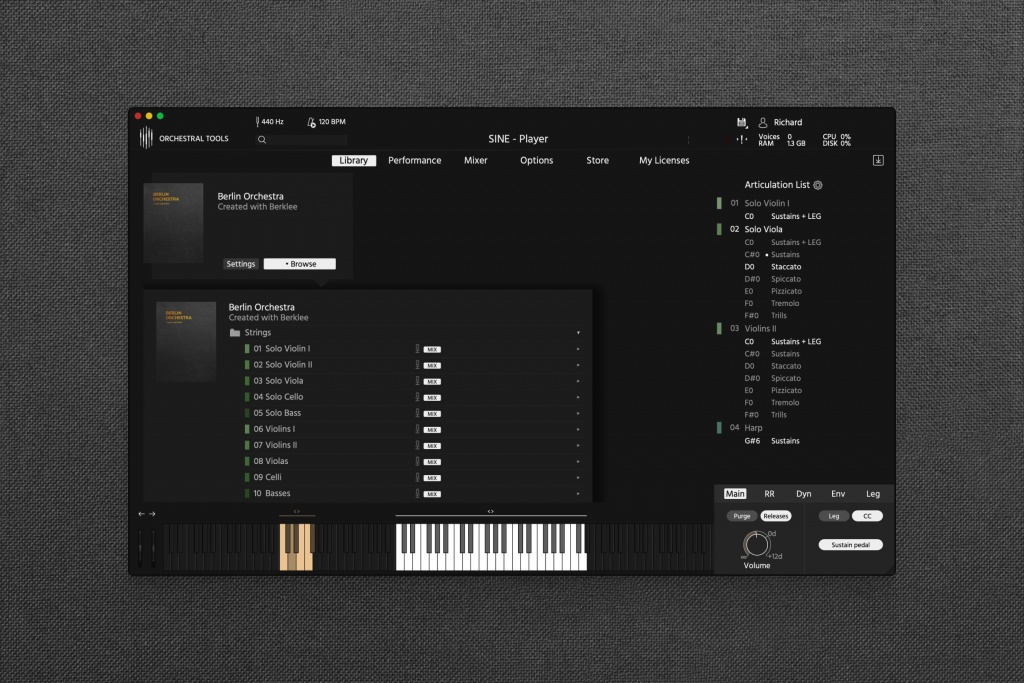Screen dimensions: 1024x683
Task: Click the keyboard shift right arrow
Action: point(152,514)
